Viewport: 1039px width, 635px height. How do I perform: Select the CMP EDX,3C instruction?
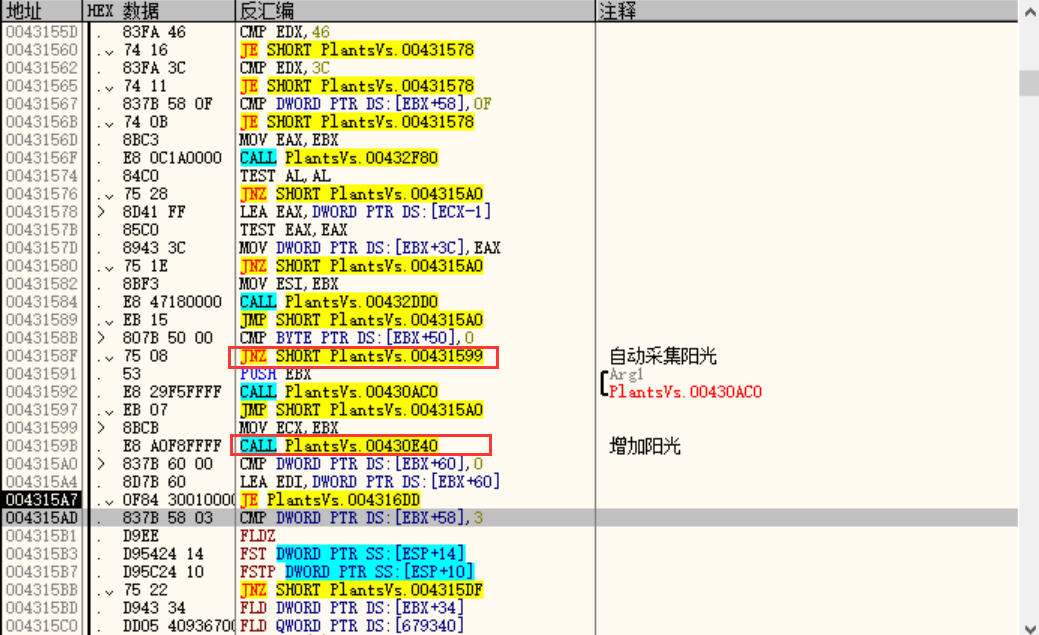click(x=284, y=68)
